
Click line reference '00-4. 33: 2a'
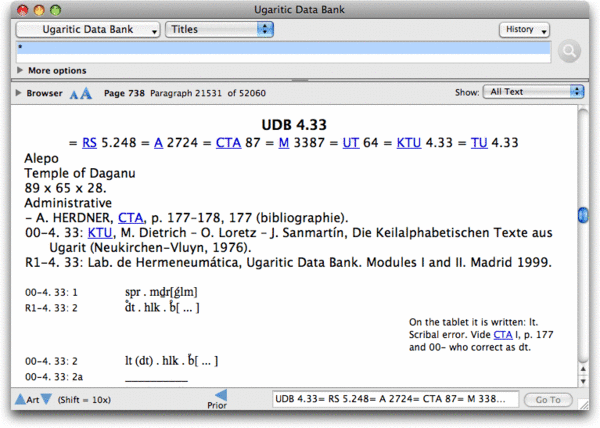click(54, 377)
